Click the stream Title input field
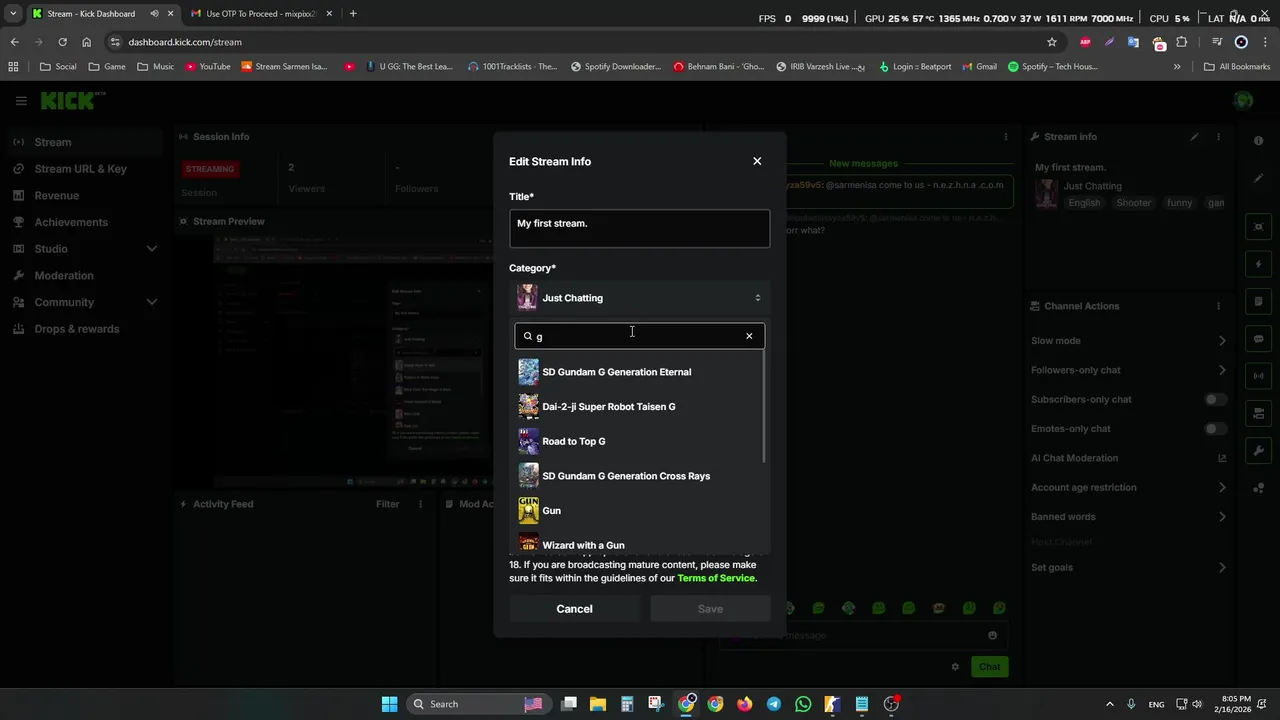Image resolution: width=1280 pixels, height=720 pixels. click(x=639, y=228)
